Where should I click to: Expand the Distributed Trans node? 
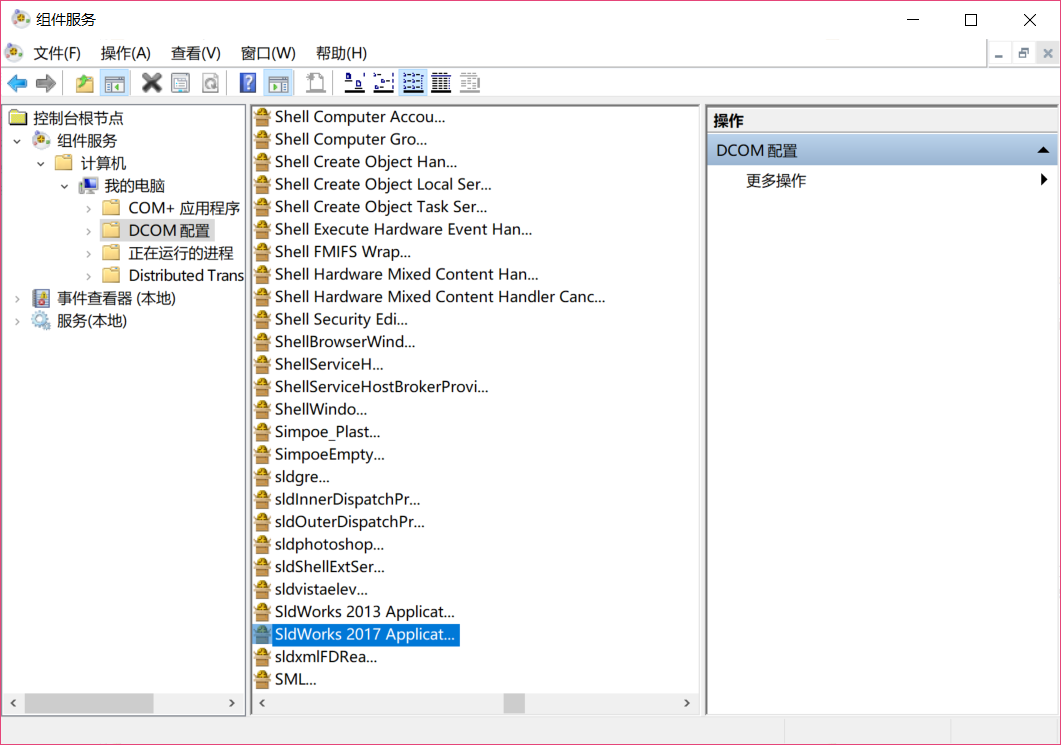[x=89, y=276]
